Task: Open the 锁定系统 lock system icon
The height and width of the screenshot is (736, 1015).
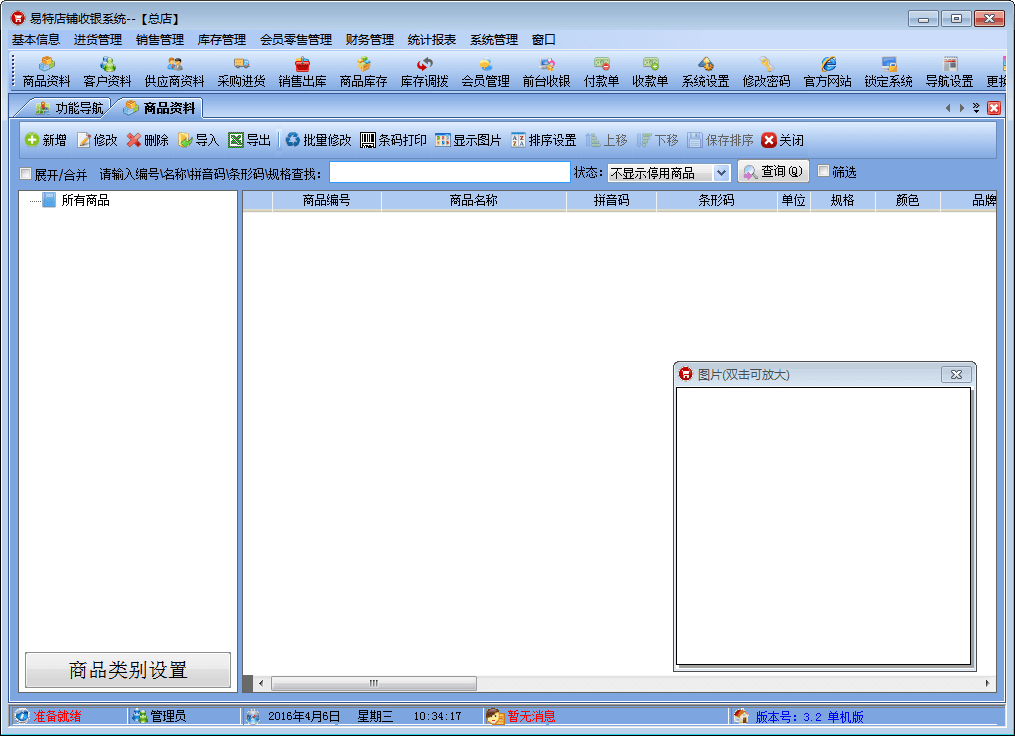Action: click(x=888, y=72)
